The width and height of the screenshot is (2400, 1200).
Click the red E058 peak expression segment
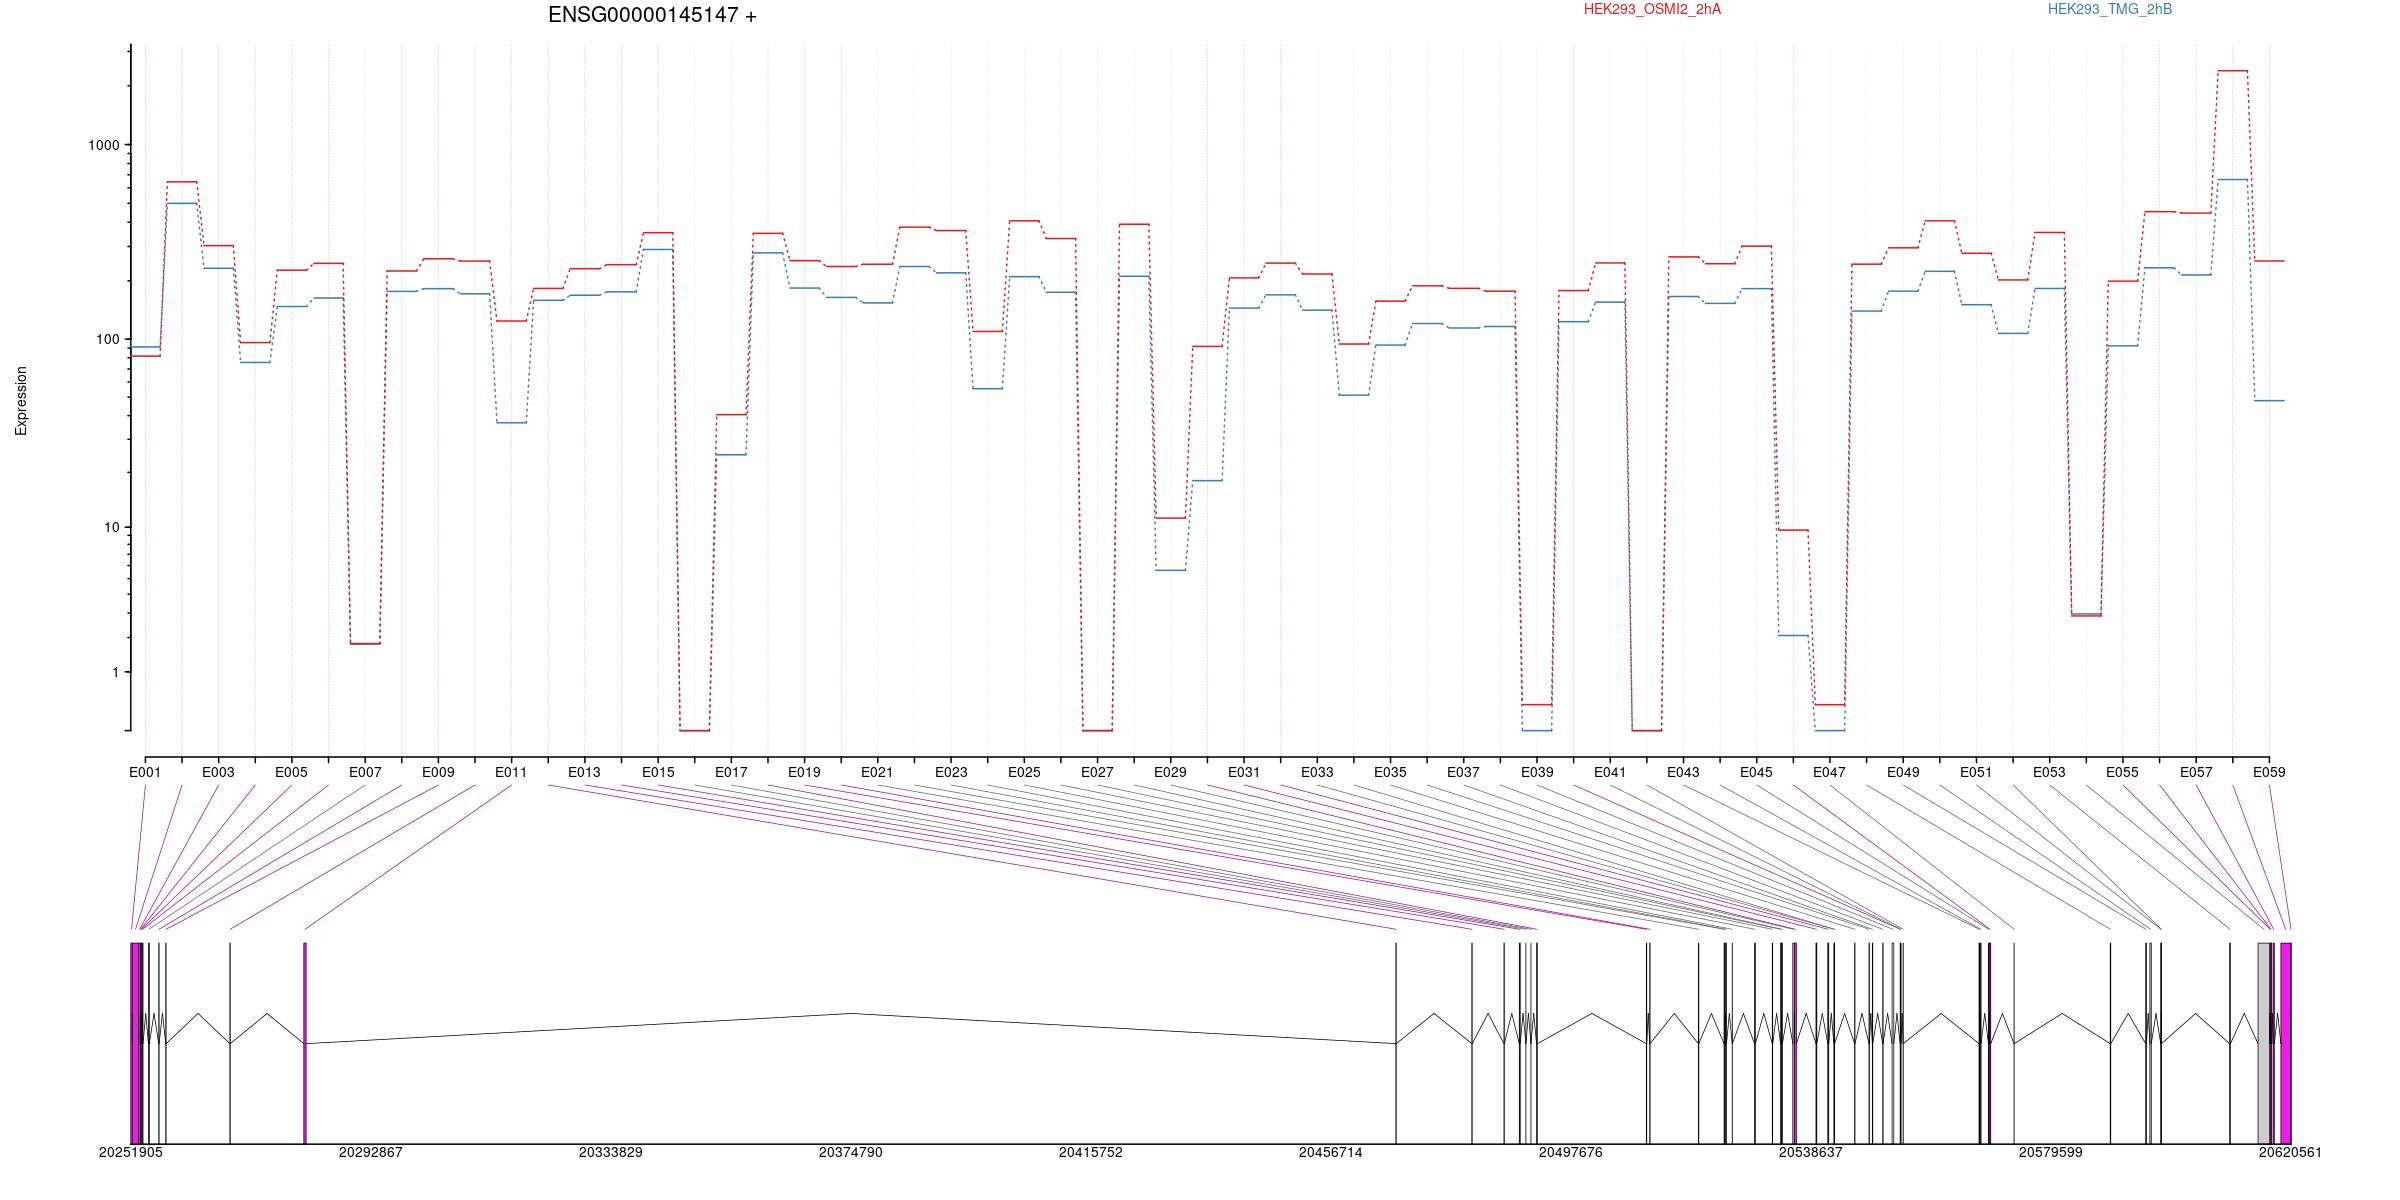coord(2233,71)
